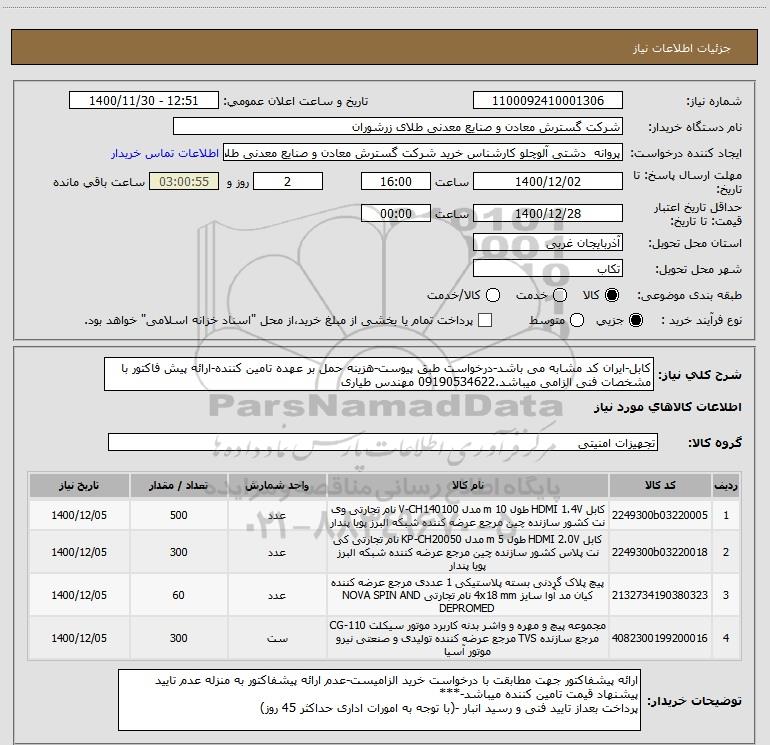Click item code 2249300b03220018
770x745 pixels.
click(x=660, y=552)
